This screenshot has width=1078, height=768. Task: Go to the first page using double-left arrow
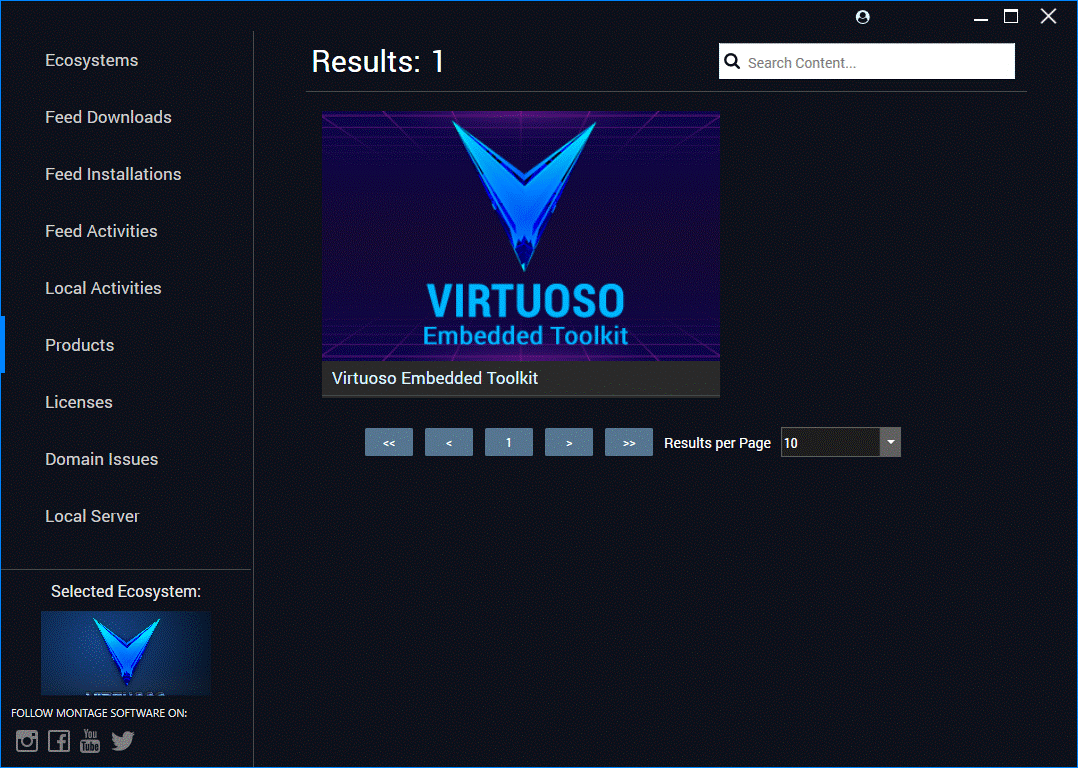389,441
